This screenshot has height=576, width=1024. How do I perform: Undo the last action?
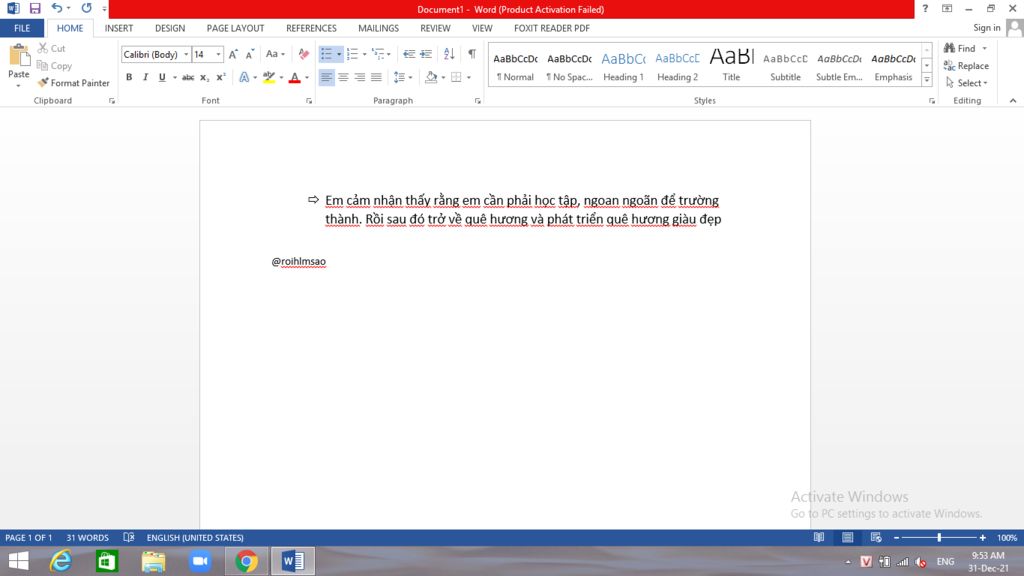pyautogui.click(x=57, y=8)
